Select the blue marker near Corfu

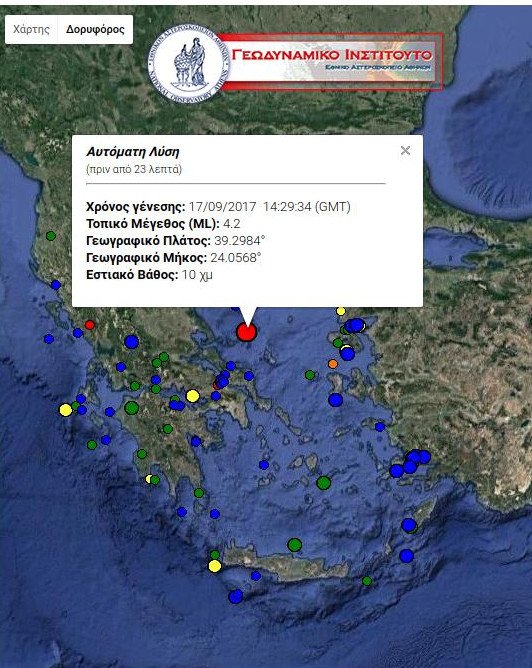tap(56, 285)
